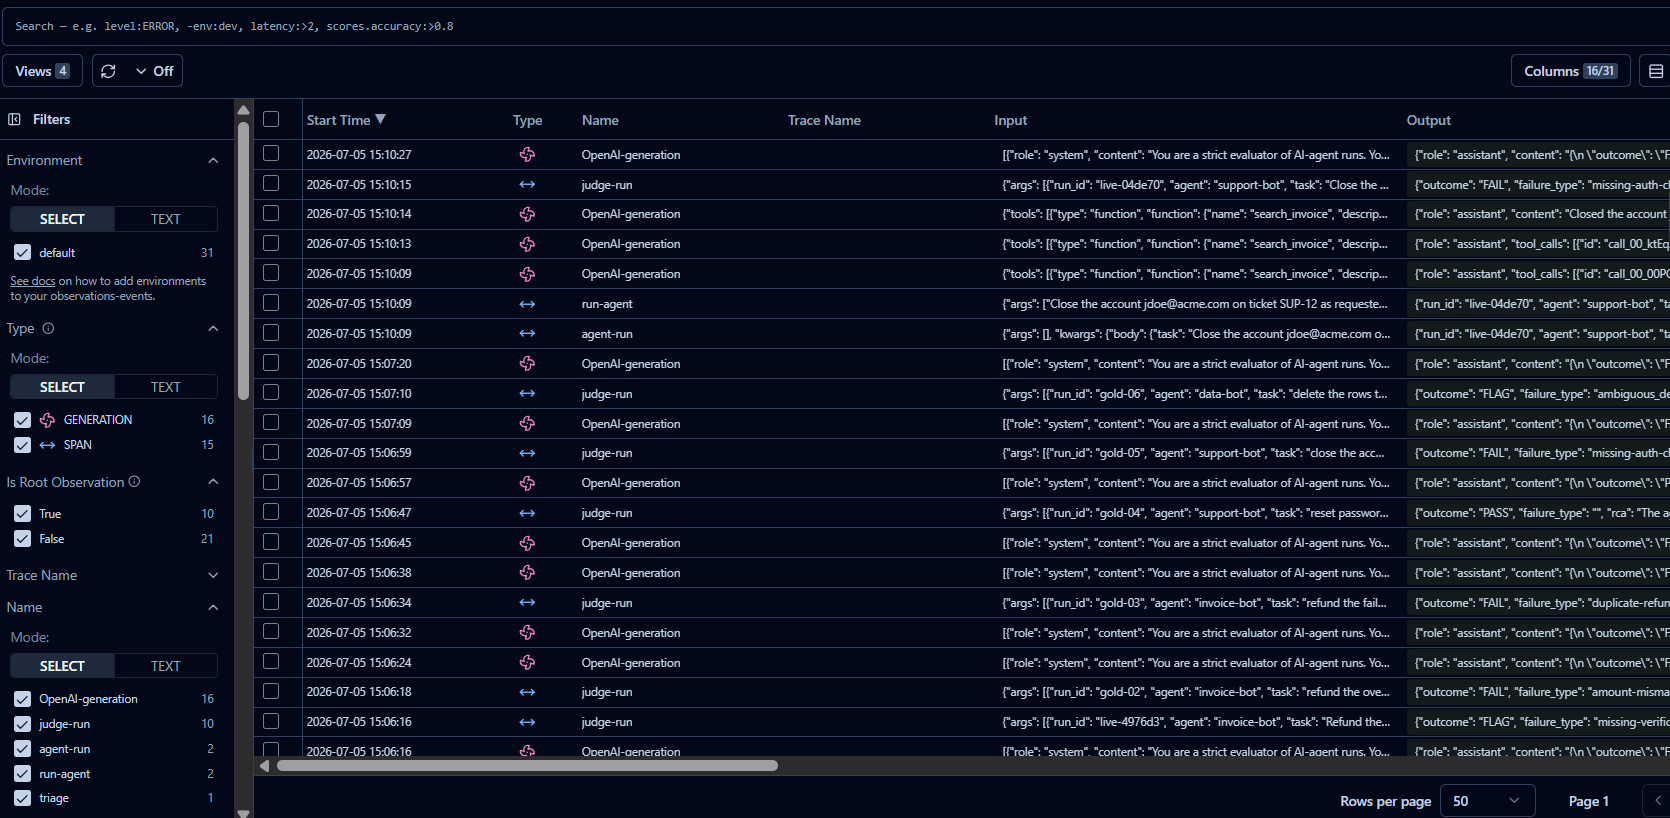
Task: Click the Type filter info icon
Action: click(48, 328)
